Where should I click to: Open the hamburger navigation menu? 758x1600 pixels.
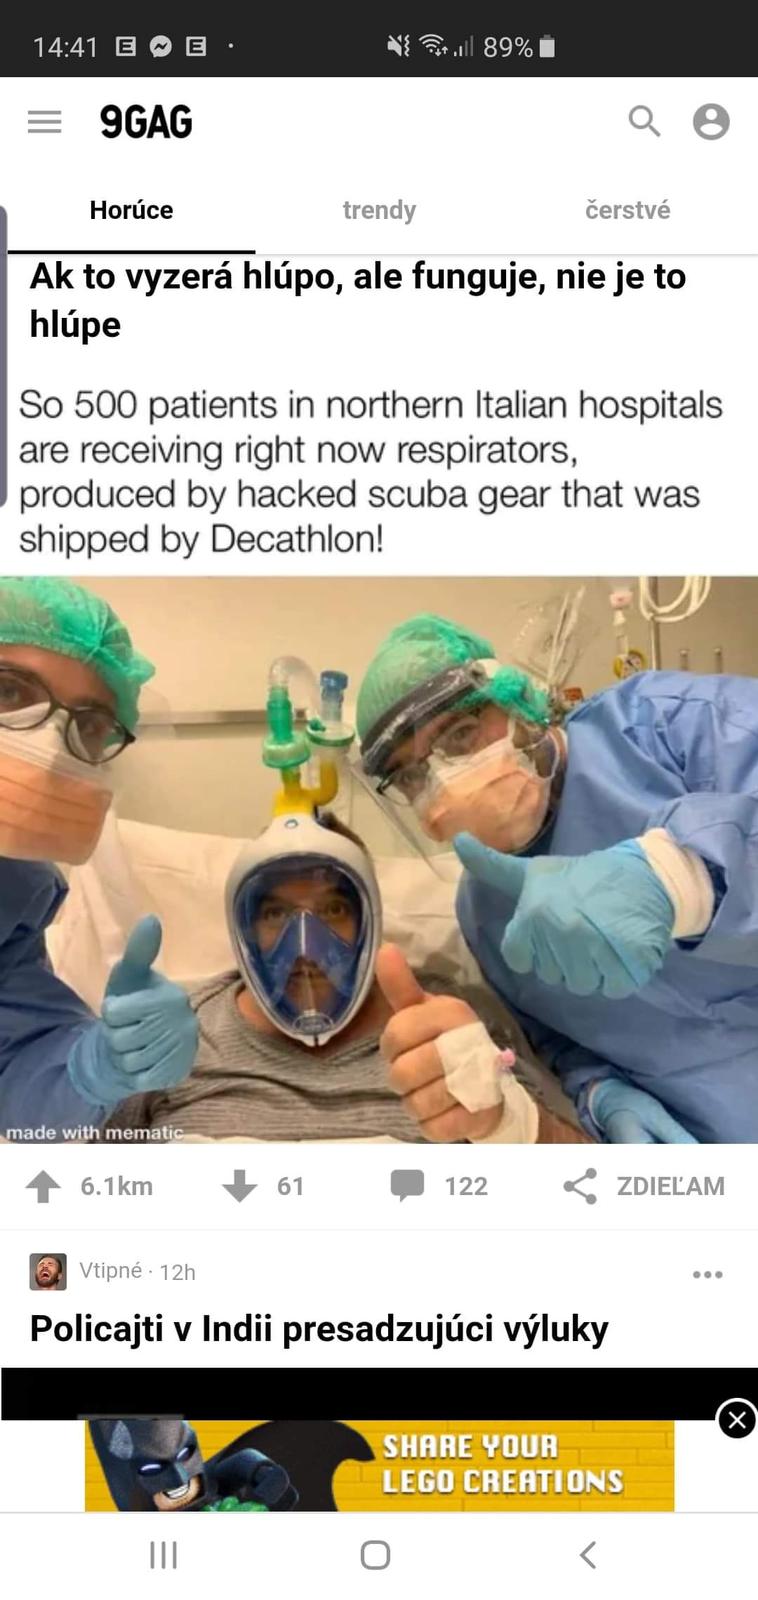(44, 122)
